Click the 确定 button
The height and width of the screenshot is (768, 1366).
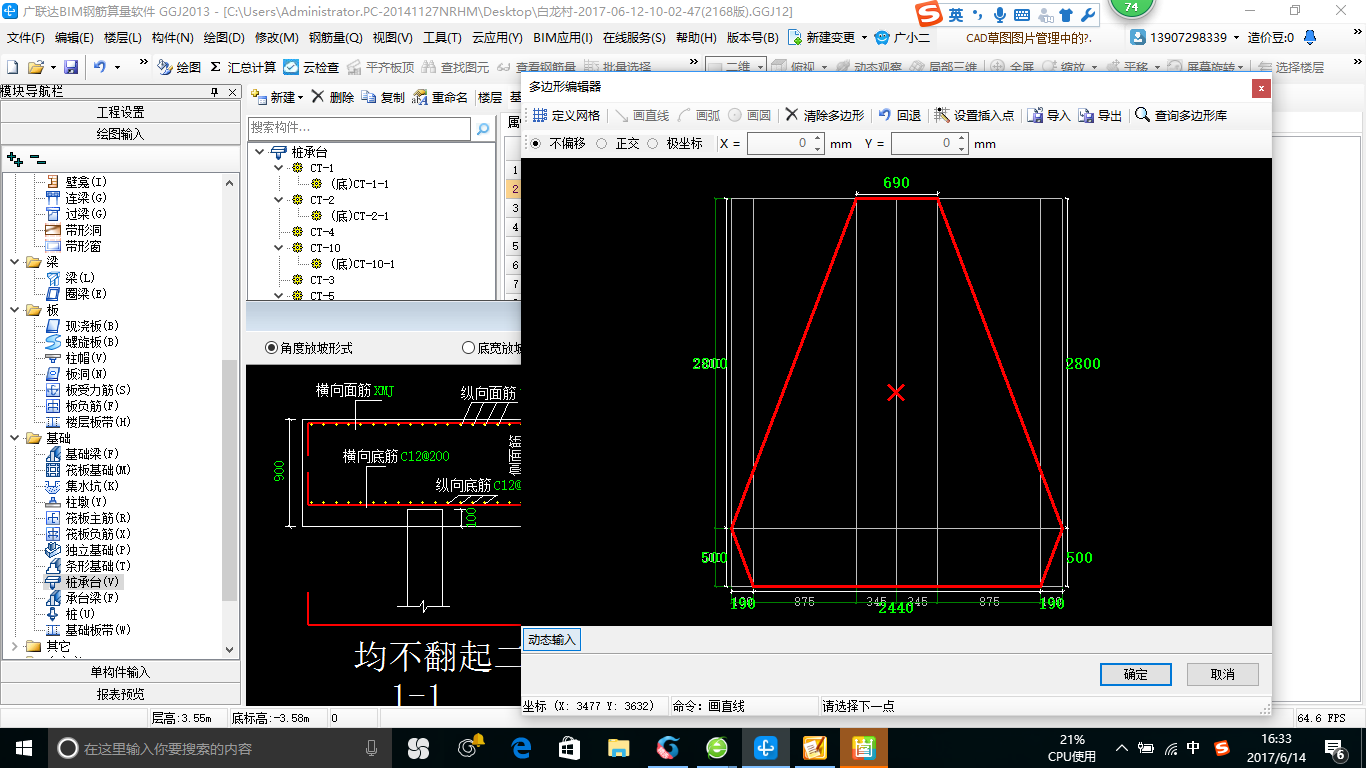coord(1135,674)
